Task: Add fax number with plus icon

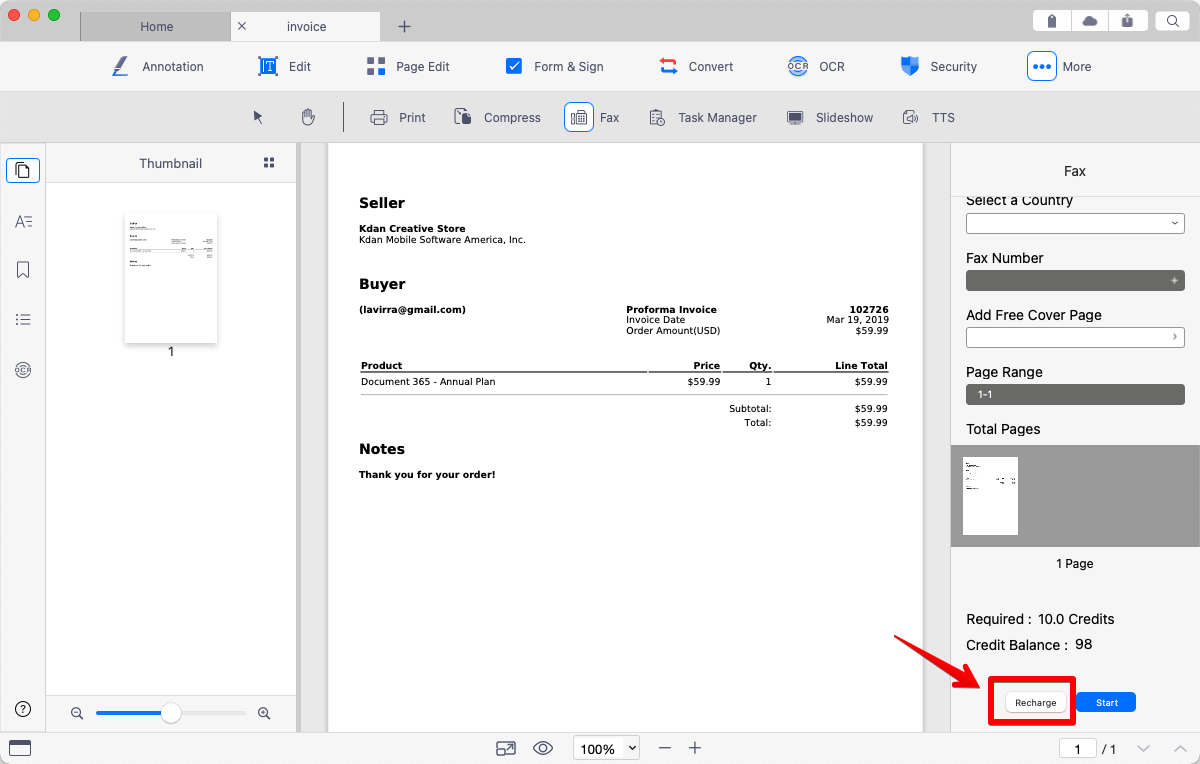Action: click(x=1174, y=281)
